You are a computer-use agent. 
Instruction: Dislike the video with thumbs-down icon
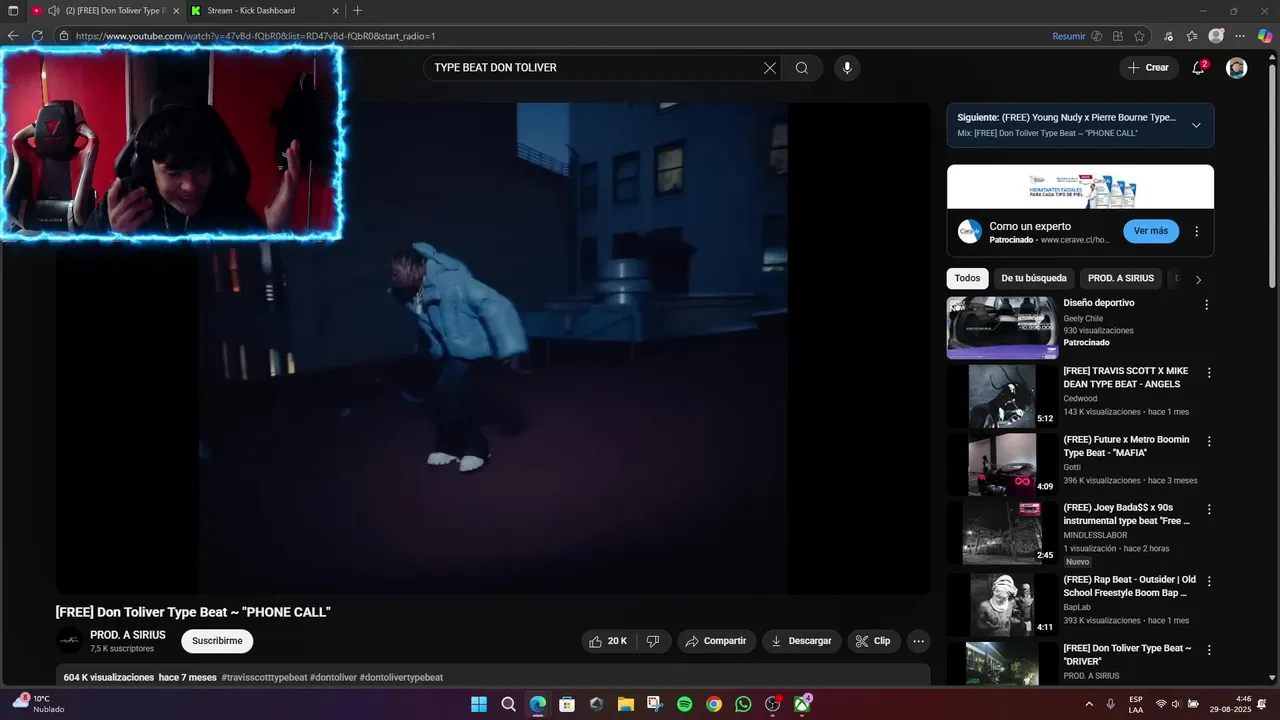(x=653, y=641)
